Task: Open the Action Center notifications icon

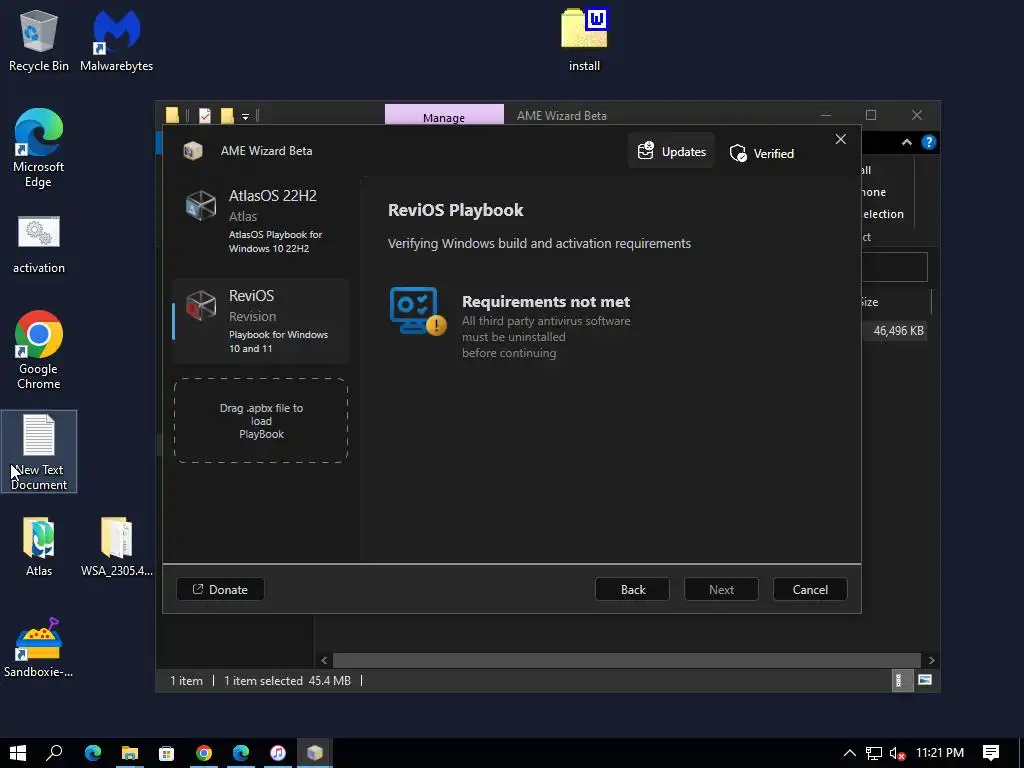Action: pyautogui.click(x=991, y=753)
